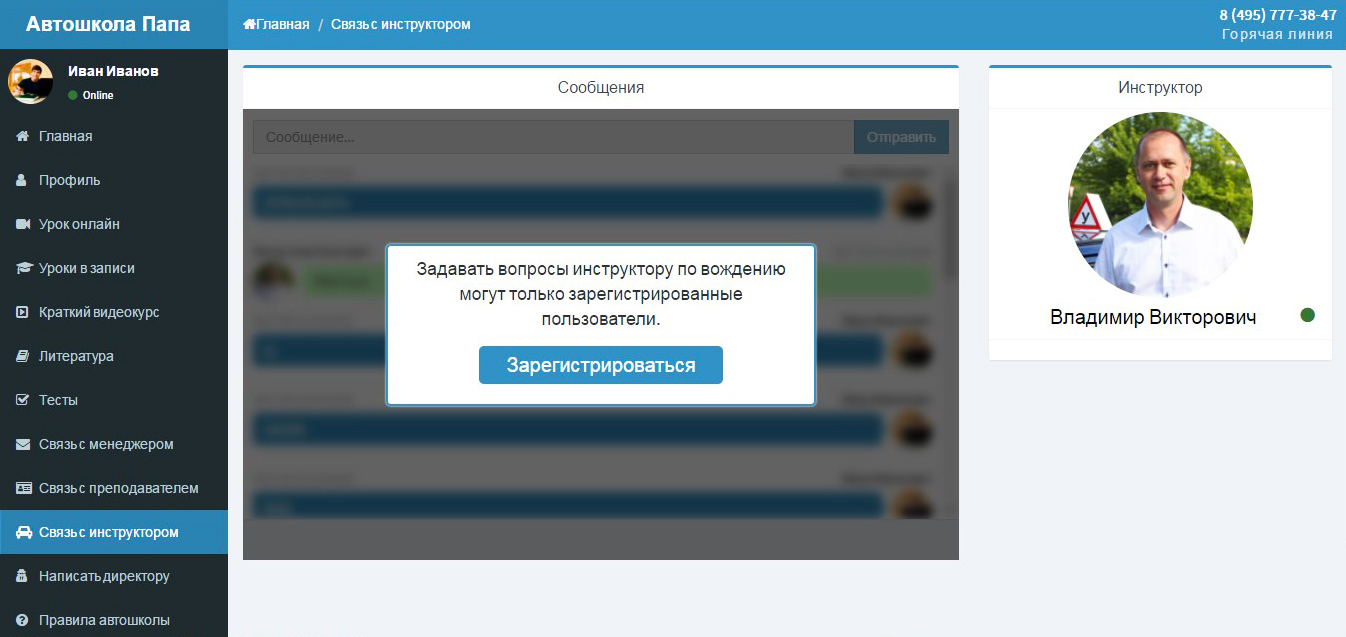Click the green online indicator beside Владимир Викторович
The height and width of the screenshot is (637, 1346).
1307,315
